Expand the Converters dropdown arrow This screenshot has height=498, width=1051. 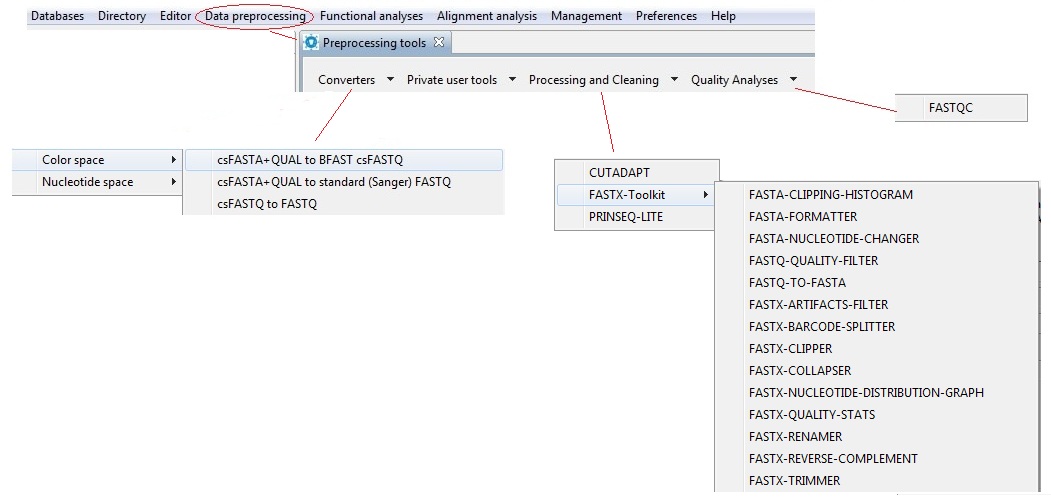[390, 80]
